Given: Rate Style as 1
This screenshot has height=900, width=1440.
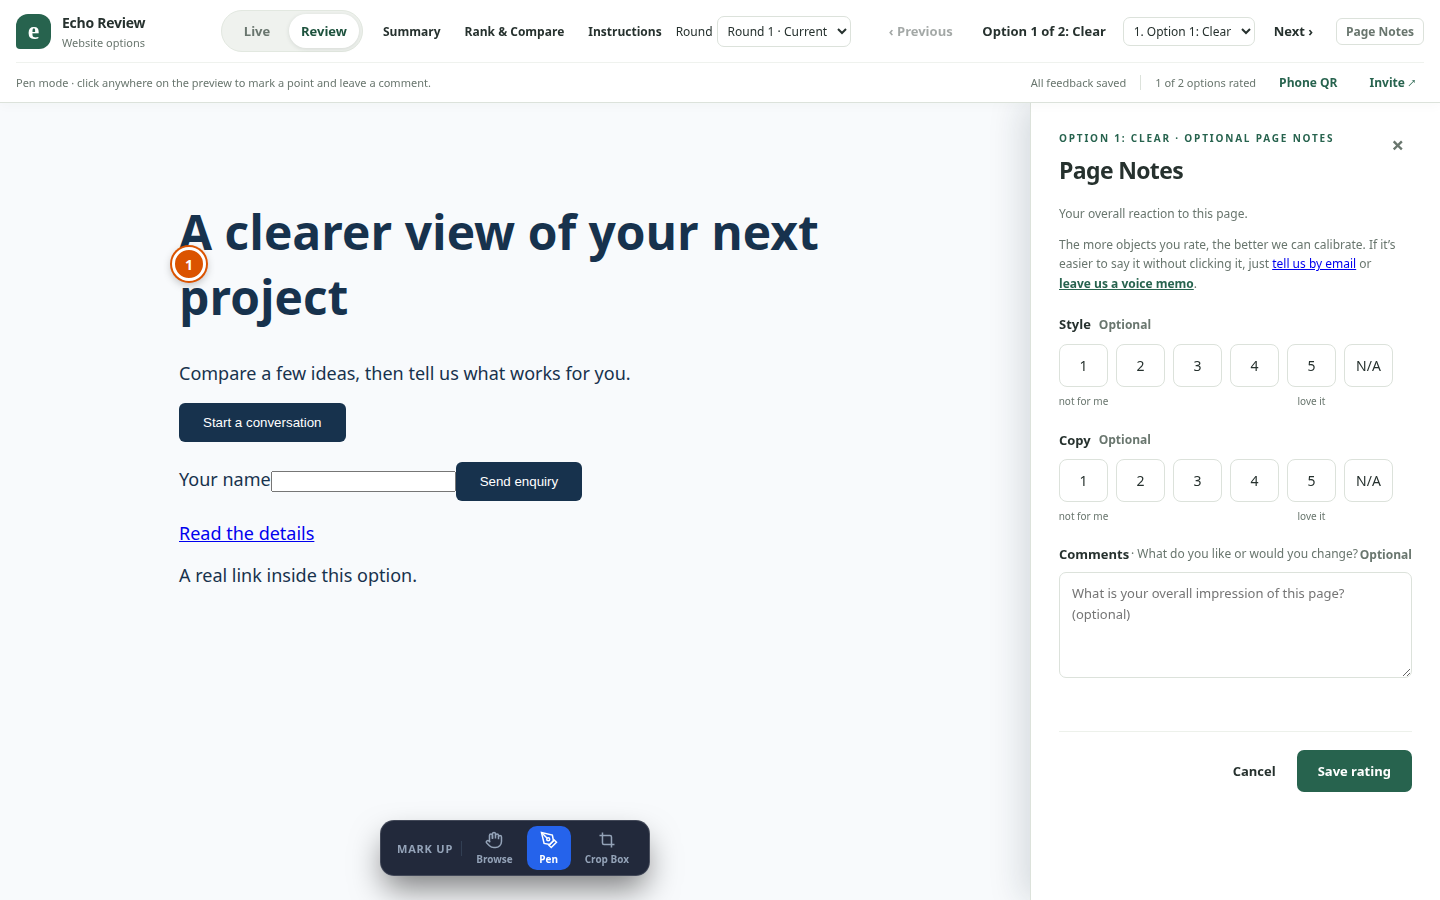Looking at the screenshot, I should pos(1083,366).
